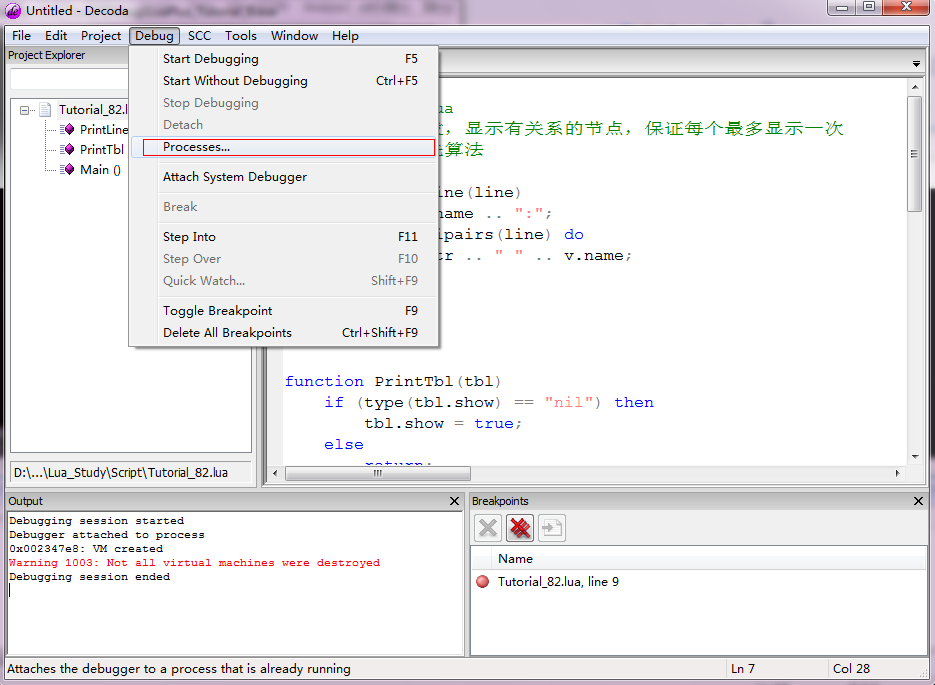Close the Decoda window
935x685 pixels.
906,7
